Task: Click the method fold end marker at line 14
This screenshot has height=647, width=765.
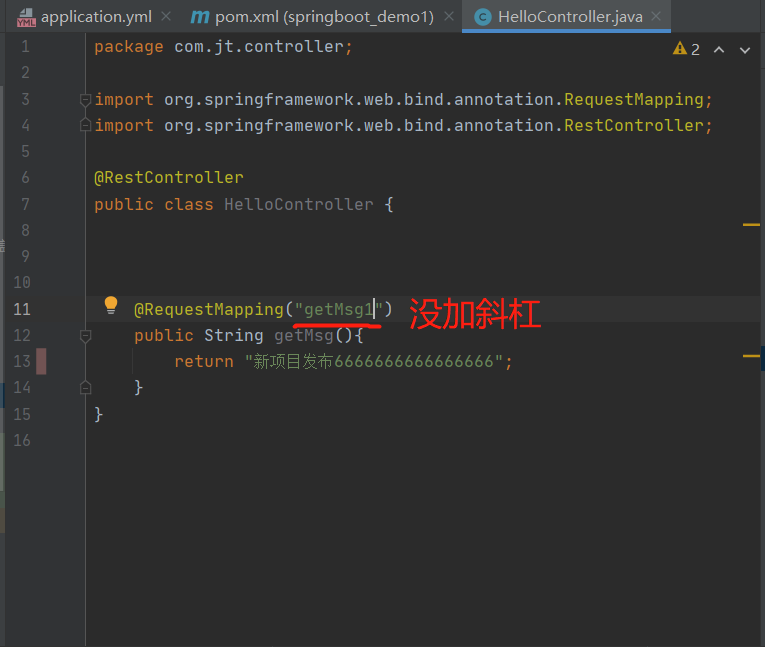Action: (85, 387)
